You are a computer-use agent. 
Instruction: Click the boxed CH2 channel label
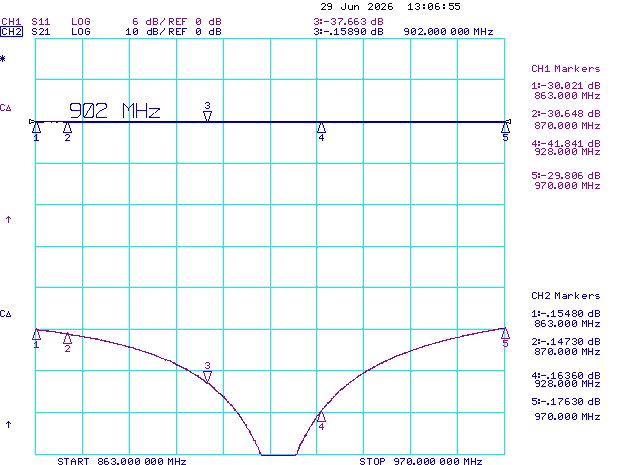pos(11,32)
